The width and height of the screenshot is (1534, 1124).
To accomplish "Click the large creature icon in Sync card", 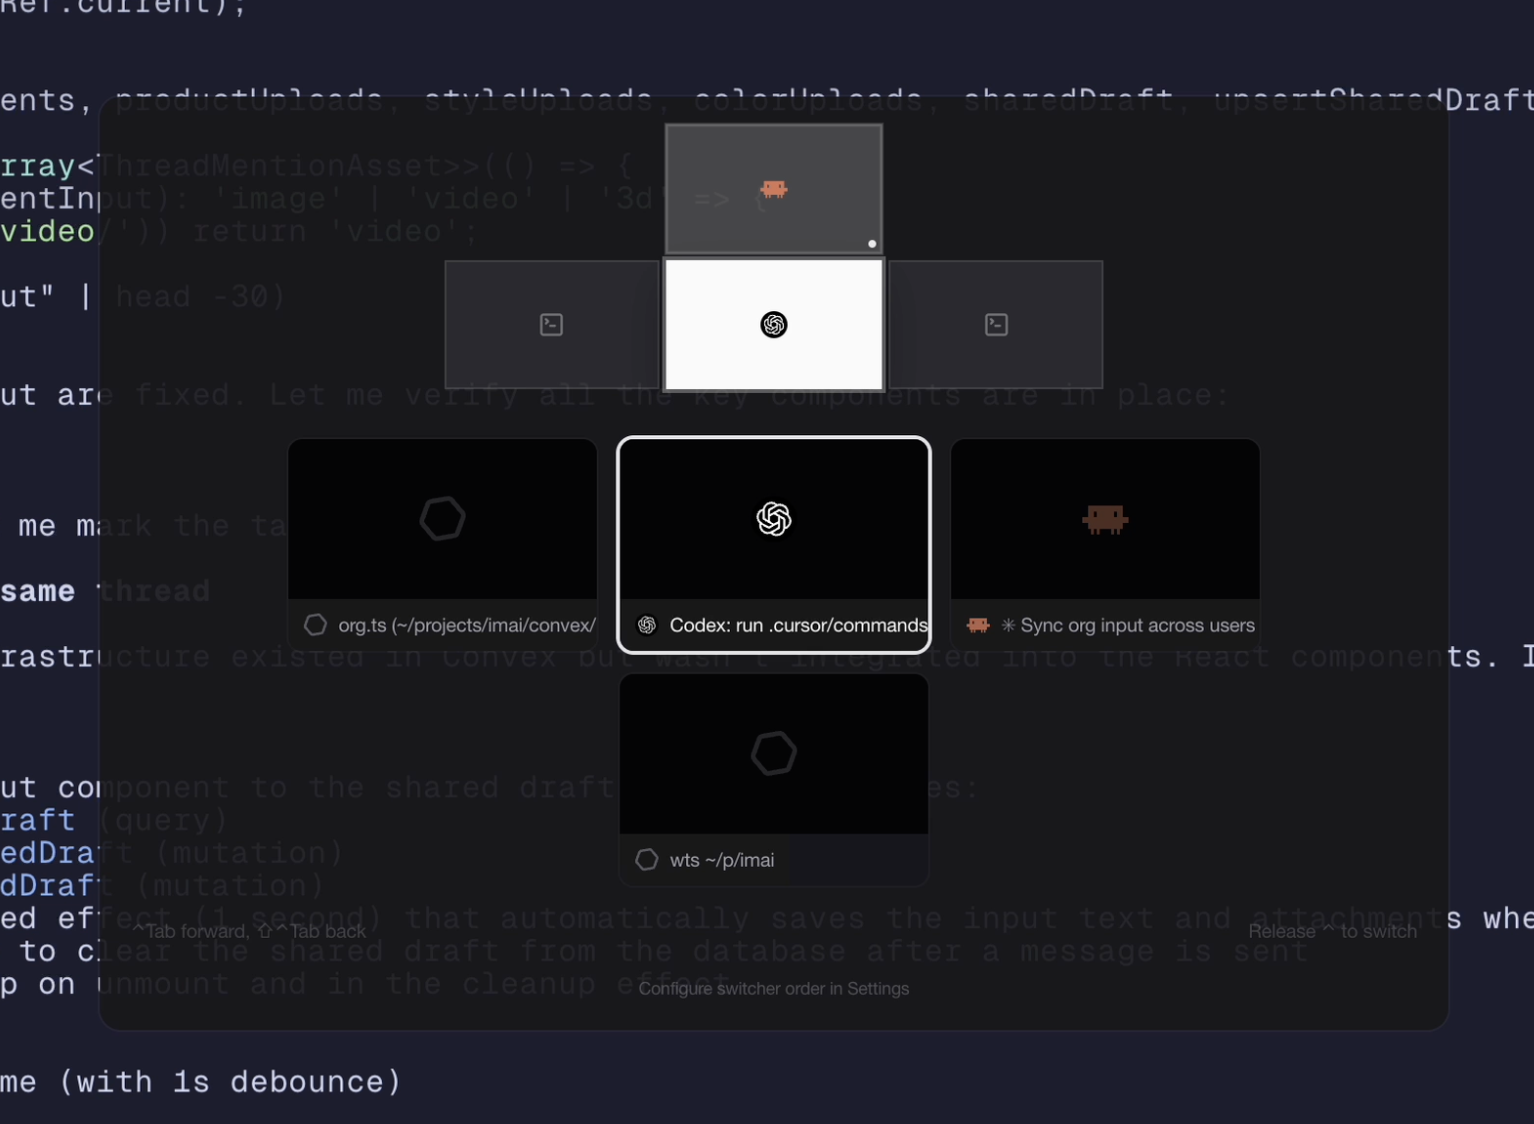I will click(x=1105, y=519).
